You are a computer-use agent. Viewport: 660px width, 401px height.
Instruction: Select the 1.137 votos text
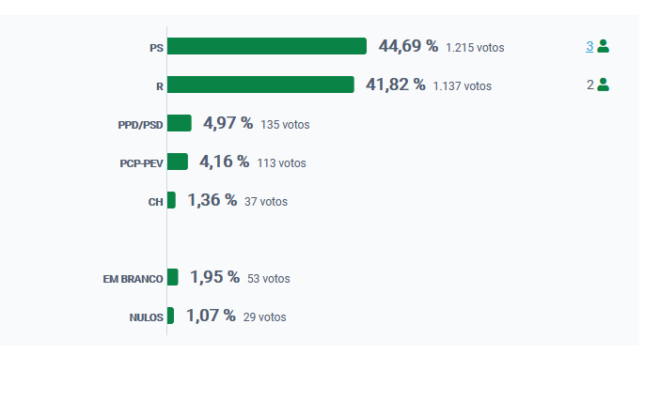(462, 86)
